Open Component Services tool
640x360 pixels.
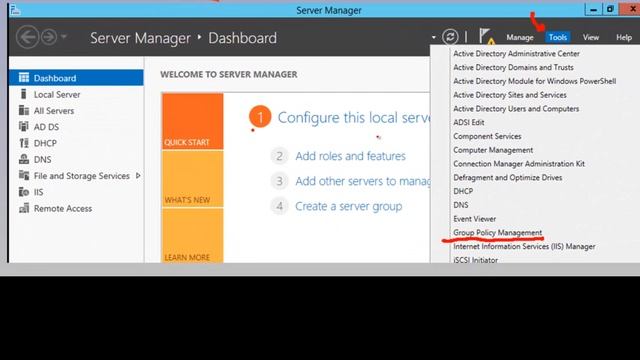487,136
